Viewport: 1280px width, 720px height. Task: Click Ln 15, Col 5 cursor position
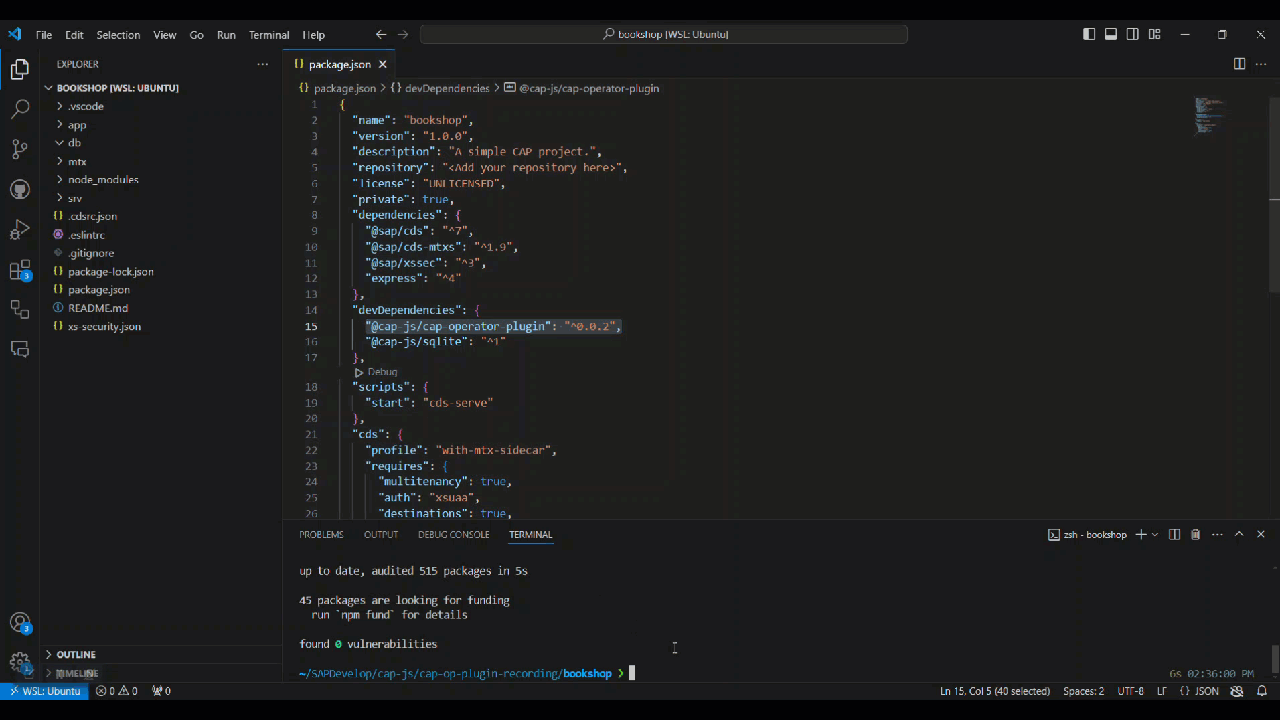click(x=995, y=691)
